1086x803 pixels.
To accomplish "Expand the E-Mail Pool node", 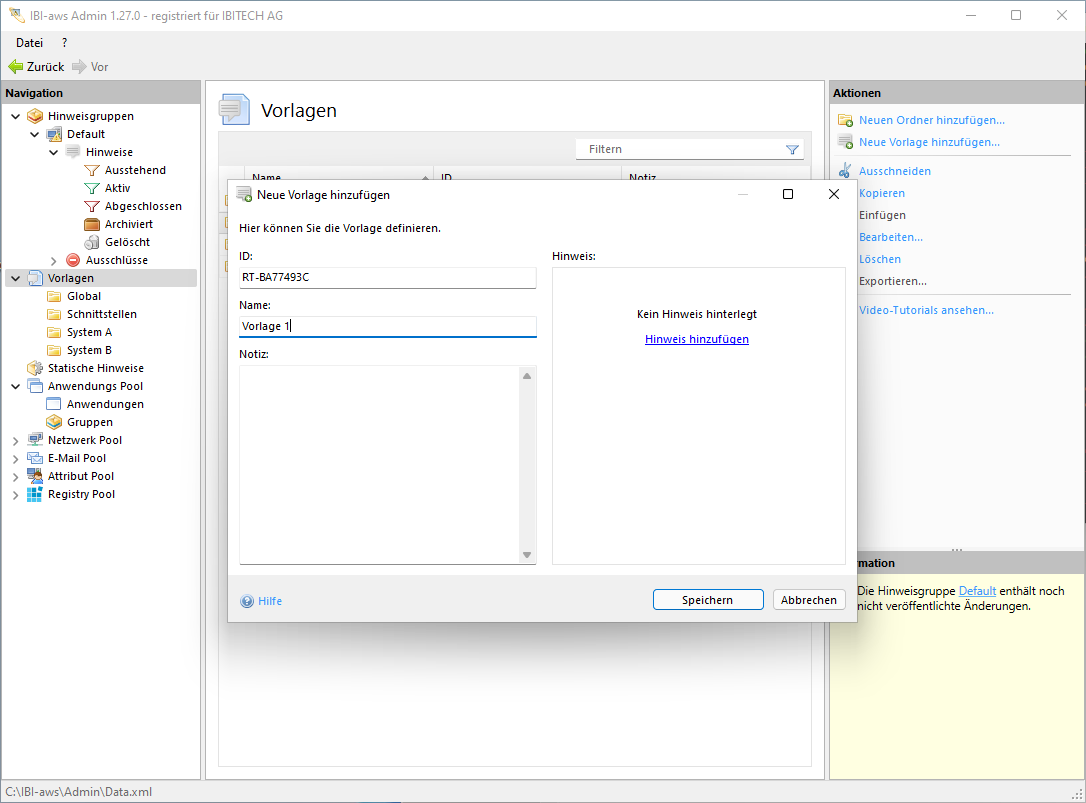I will pos(16,458).
